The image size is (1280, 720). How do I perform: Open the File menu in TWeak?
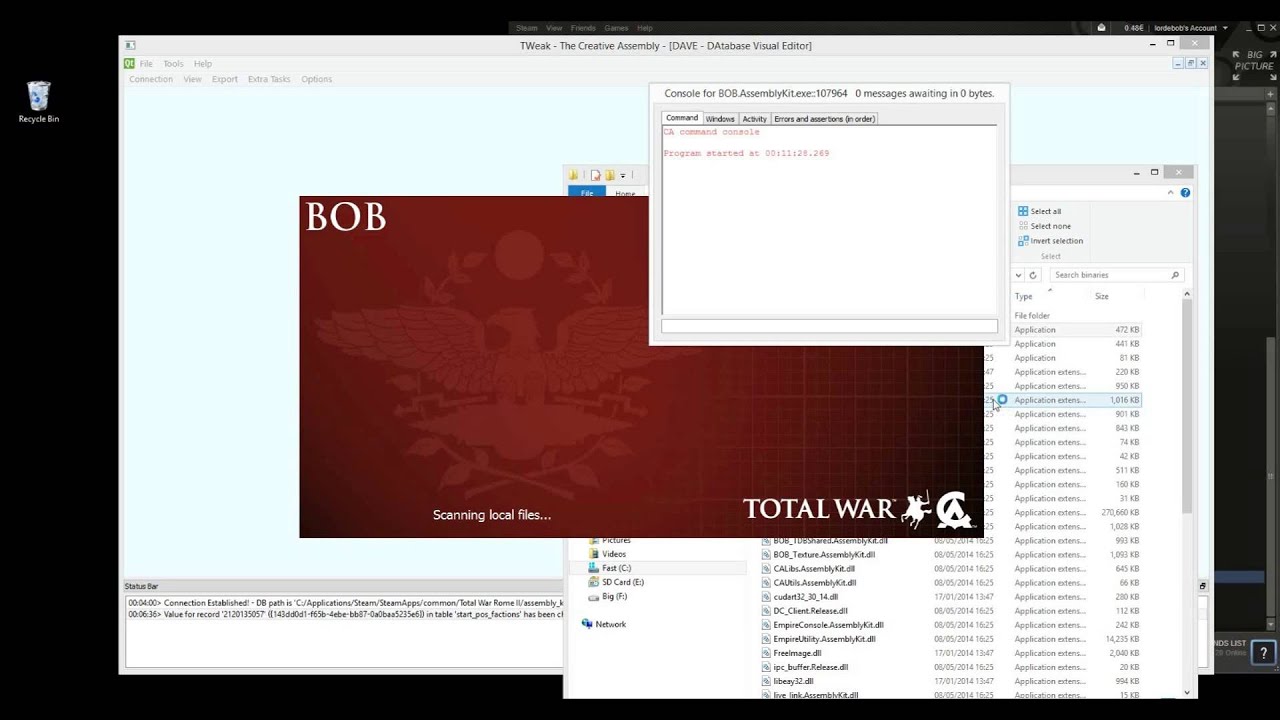pos(146,64)
